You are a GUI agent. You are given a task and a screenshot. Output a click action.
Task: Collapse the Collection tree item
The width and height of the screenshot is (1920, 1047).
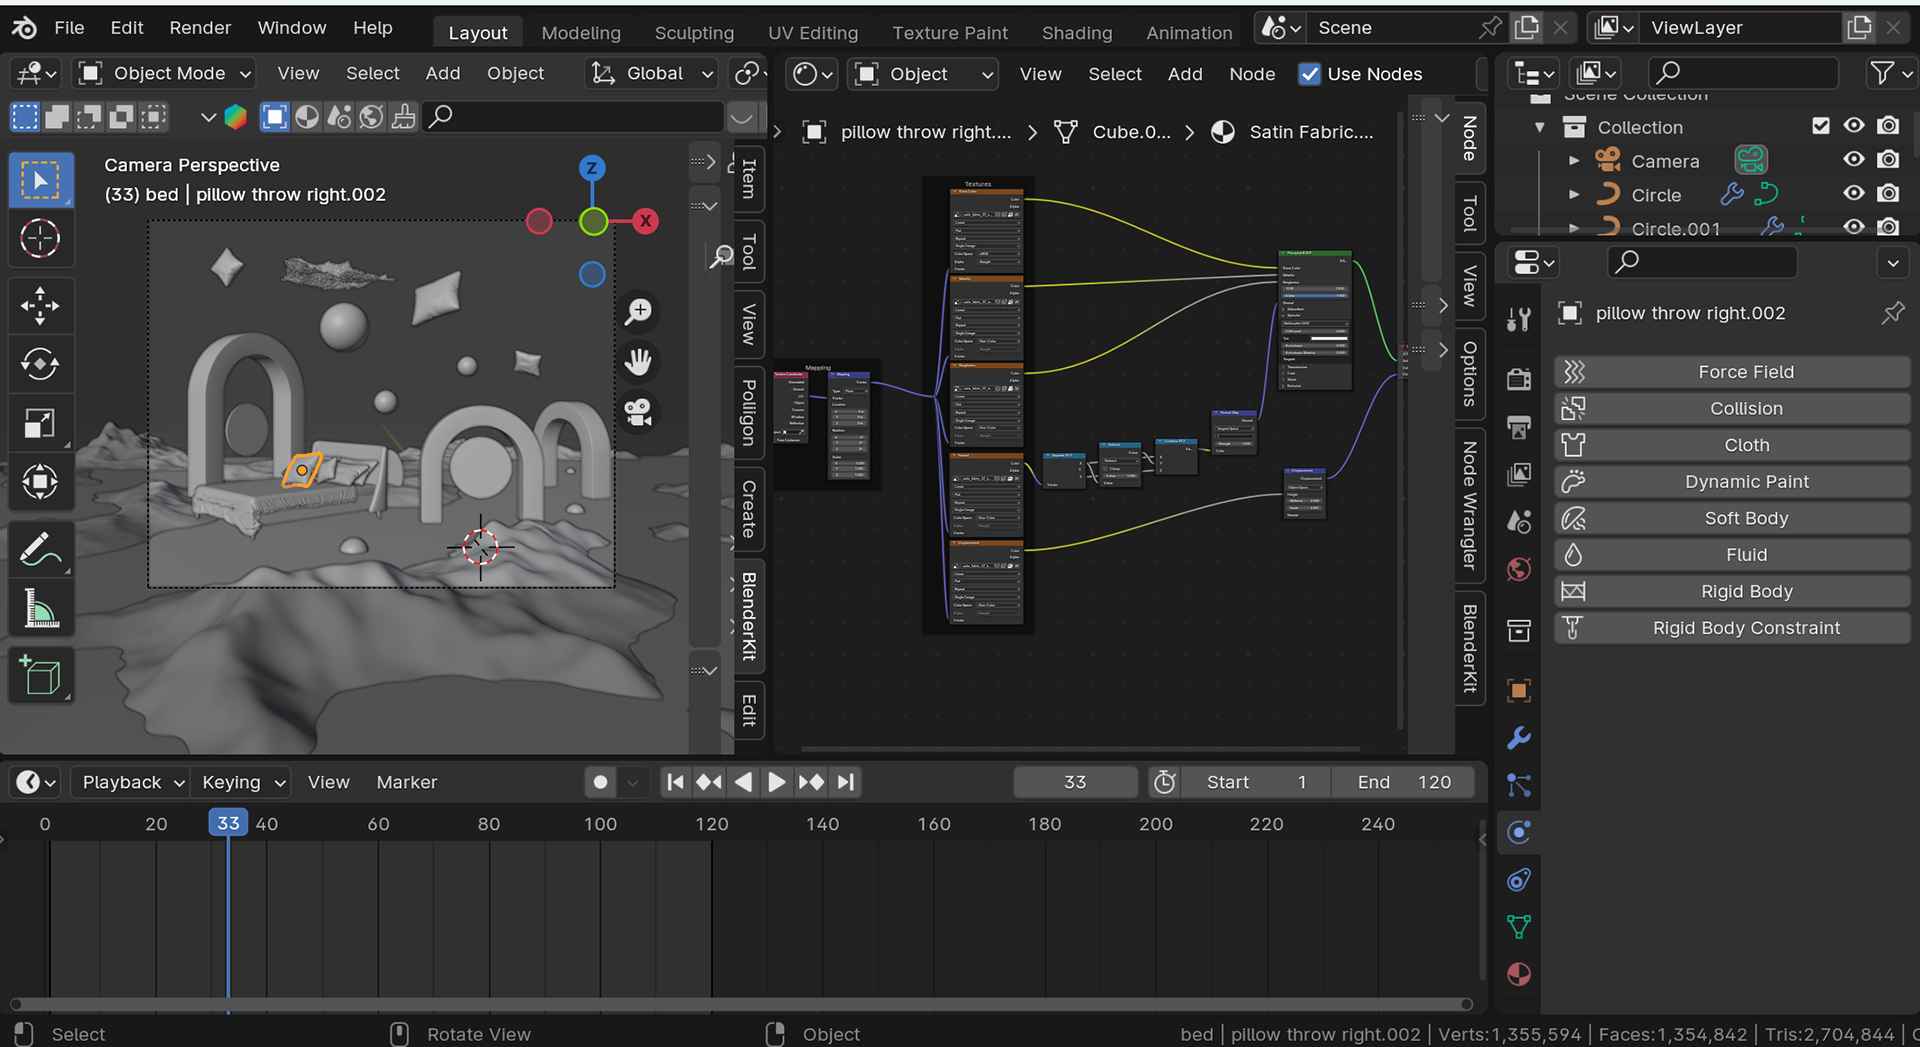click(1540, 127)
